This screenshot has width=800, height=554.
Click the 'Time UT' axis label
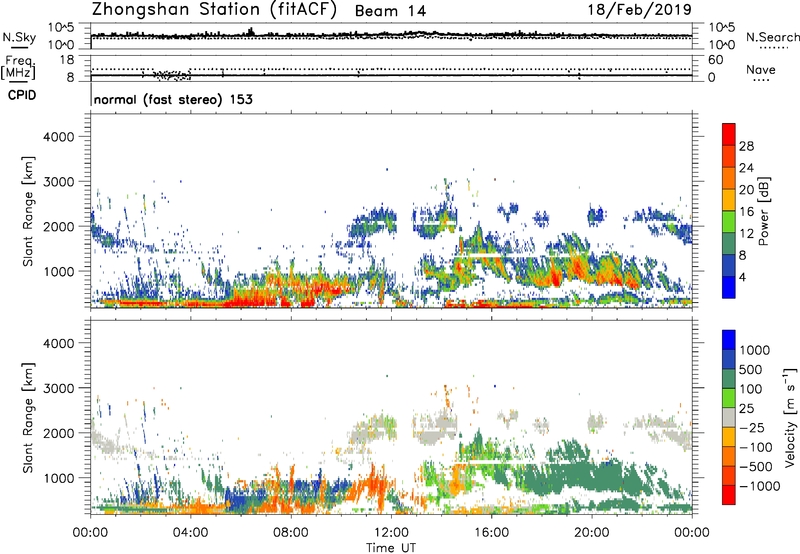pyautogui.click(x=391, y=548)
